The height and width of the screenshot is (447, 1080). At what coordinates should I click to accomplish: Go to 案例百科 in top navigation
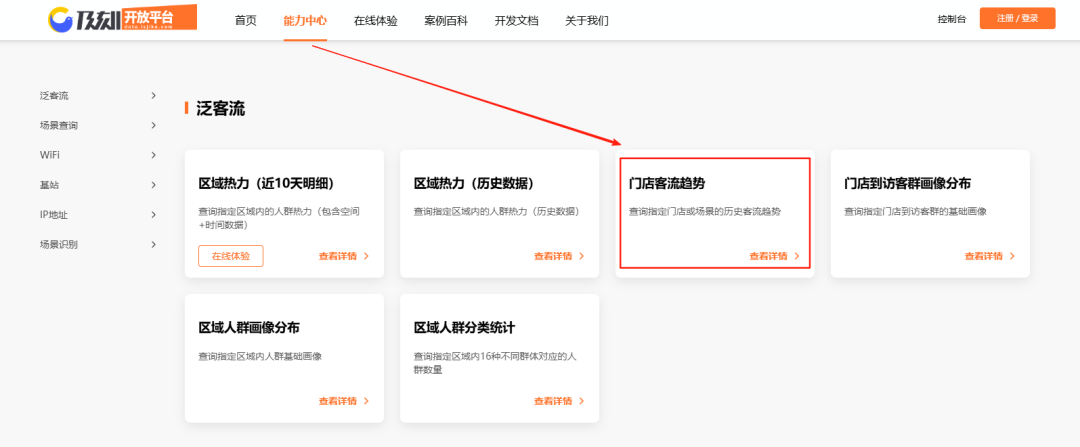coord(446,21)
